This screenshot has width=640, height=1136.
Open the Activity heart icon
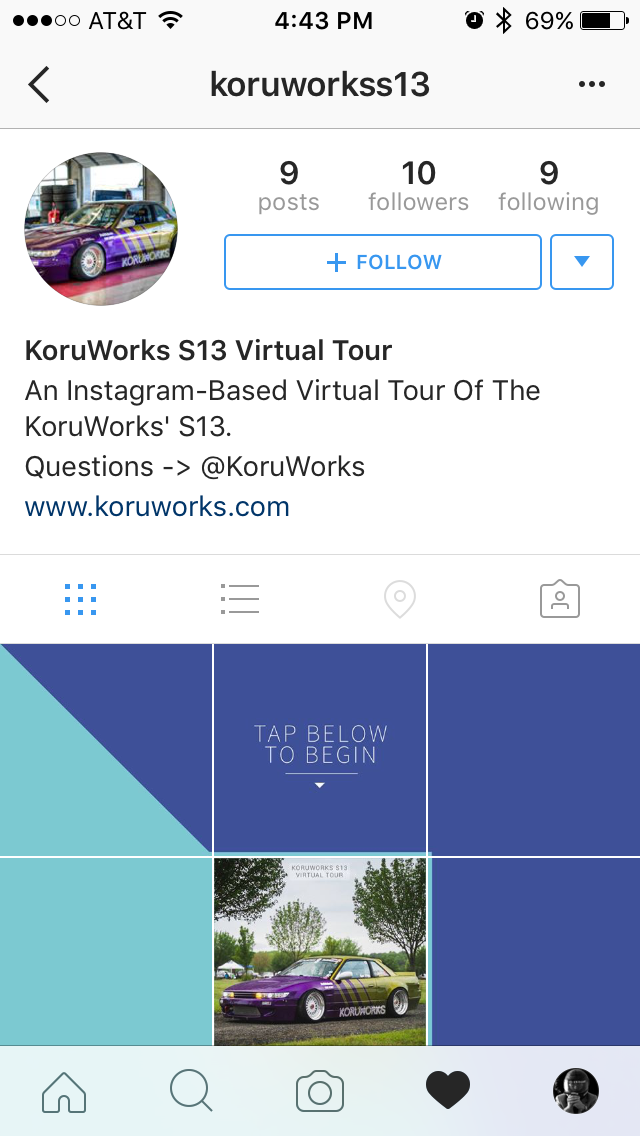click(447, 1091)
